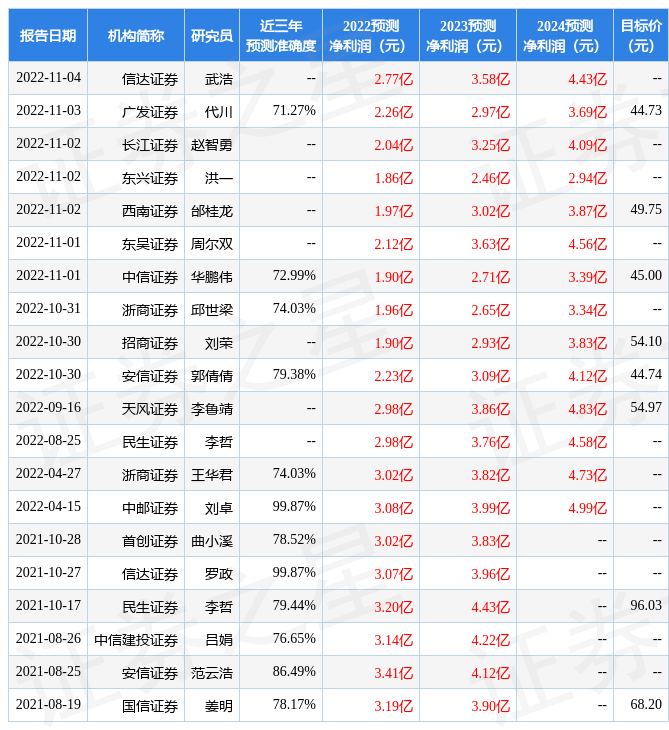Click target price 44.73
The width and height of the screenshot is (669, 730).
coord(646,110)
